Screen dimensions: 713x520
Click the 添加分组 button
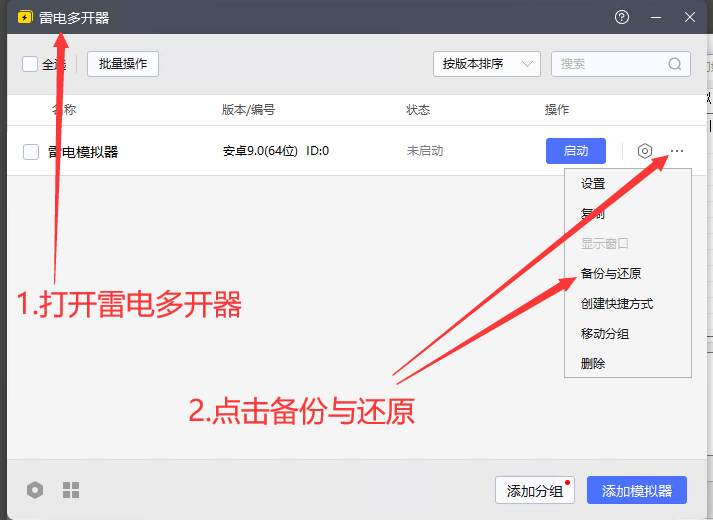[535, 490]
